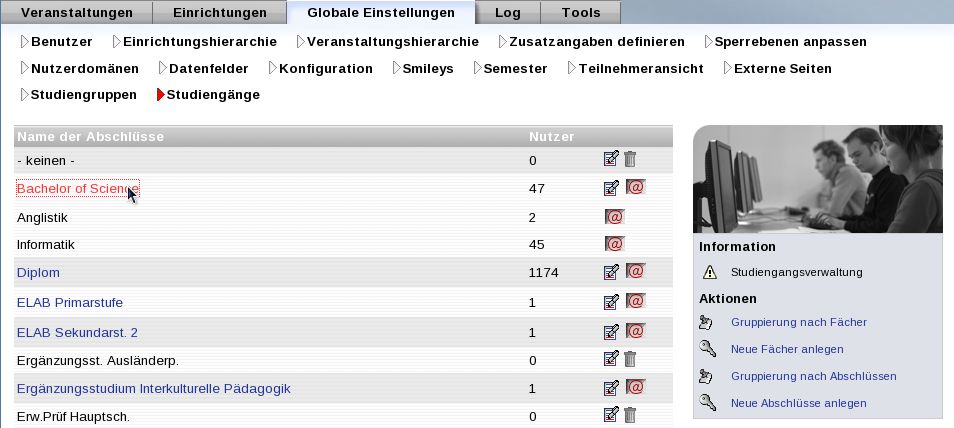Delete the '- keinen -' degree entry
The width and height of the screenshot is (954, 428).
(630, 159)
